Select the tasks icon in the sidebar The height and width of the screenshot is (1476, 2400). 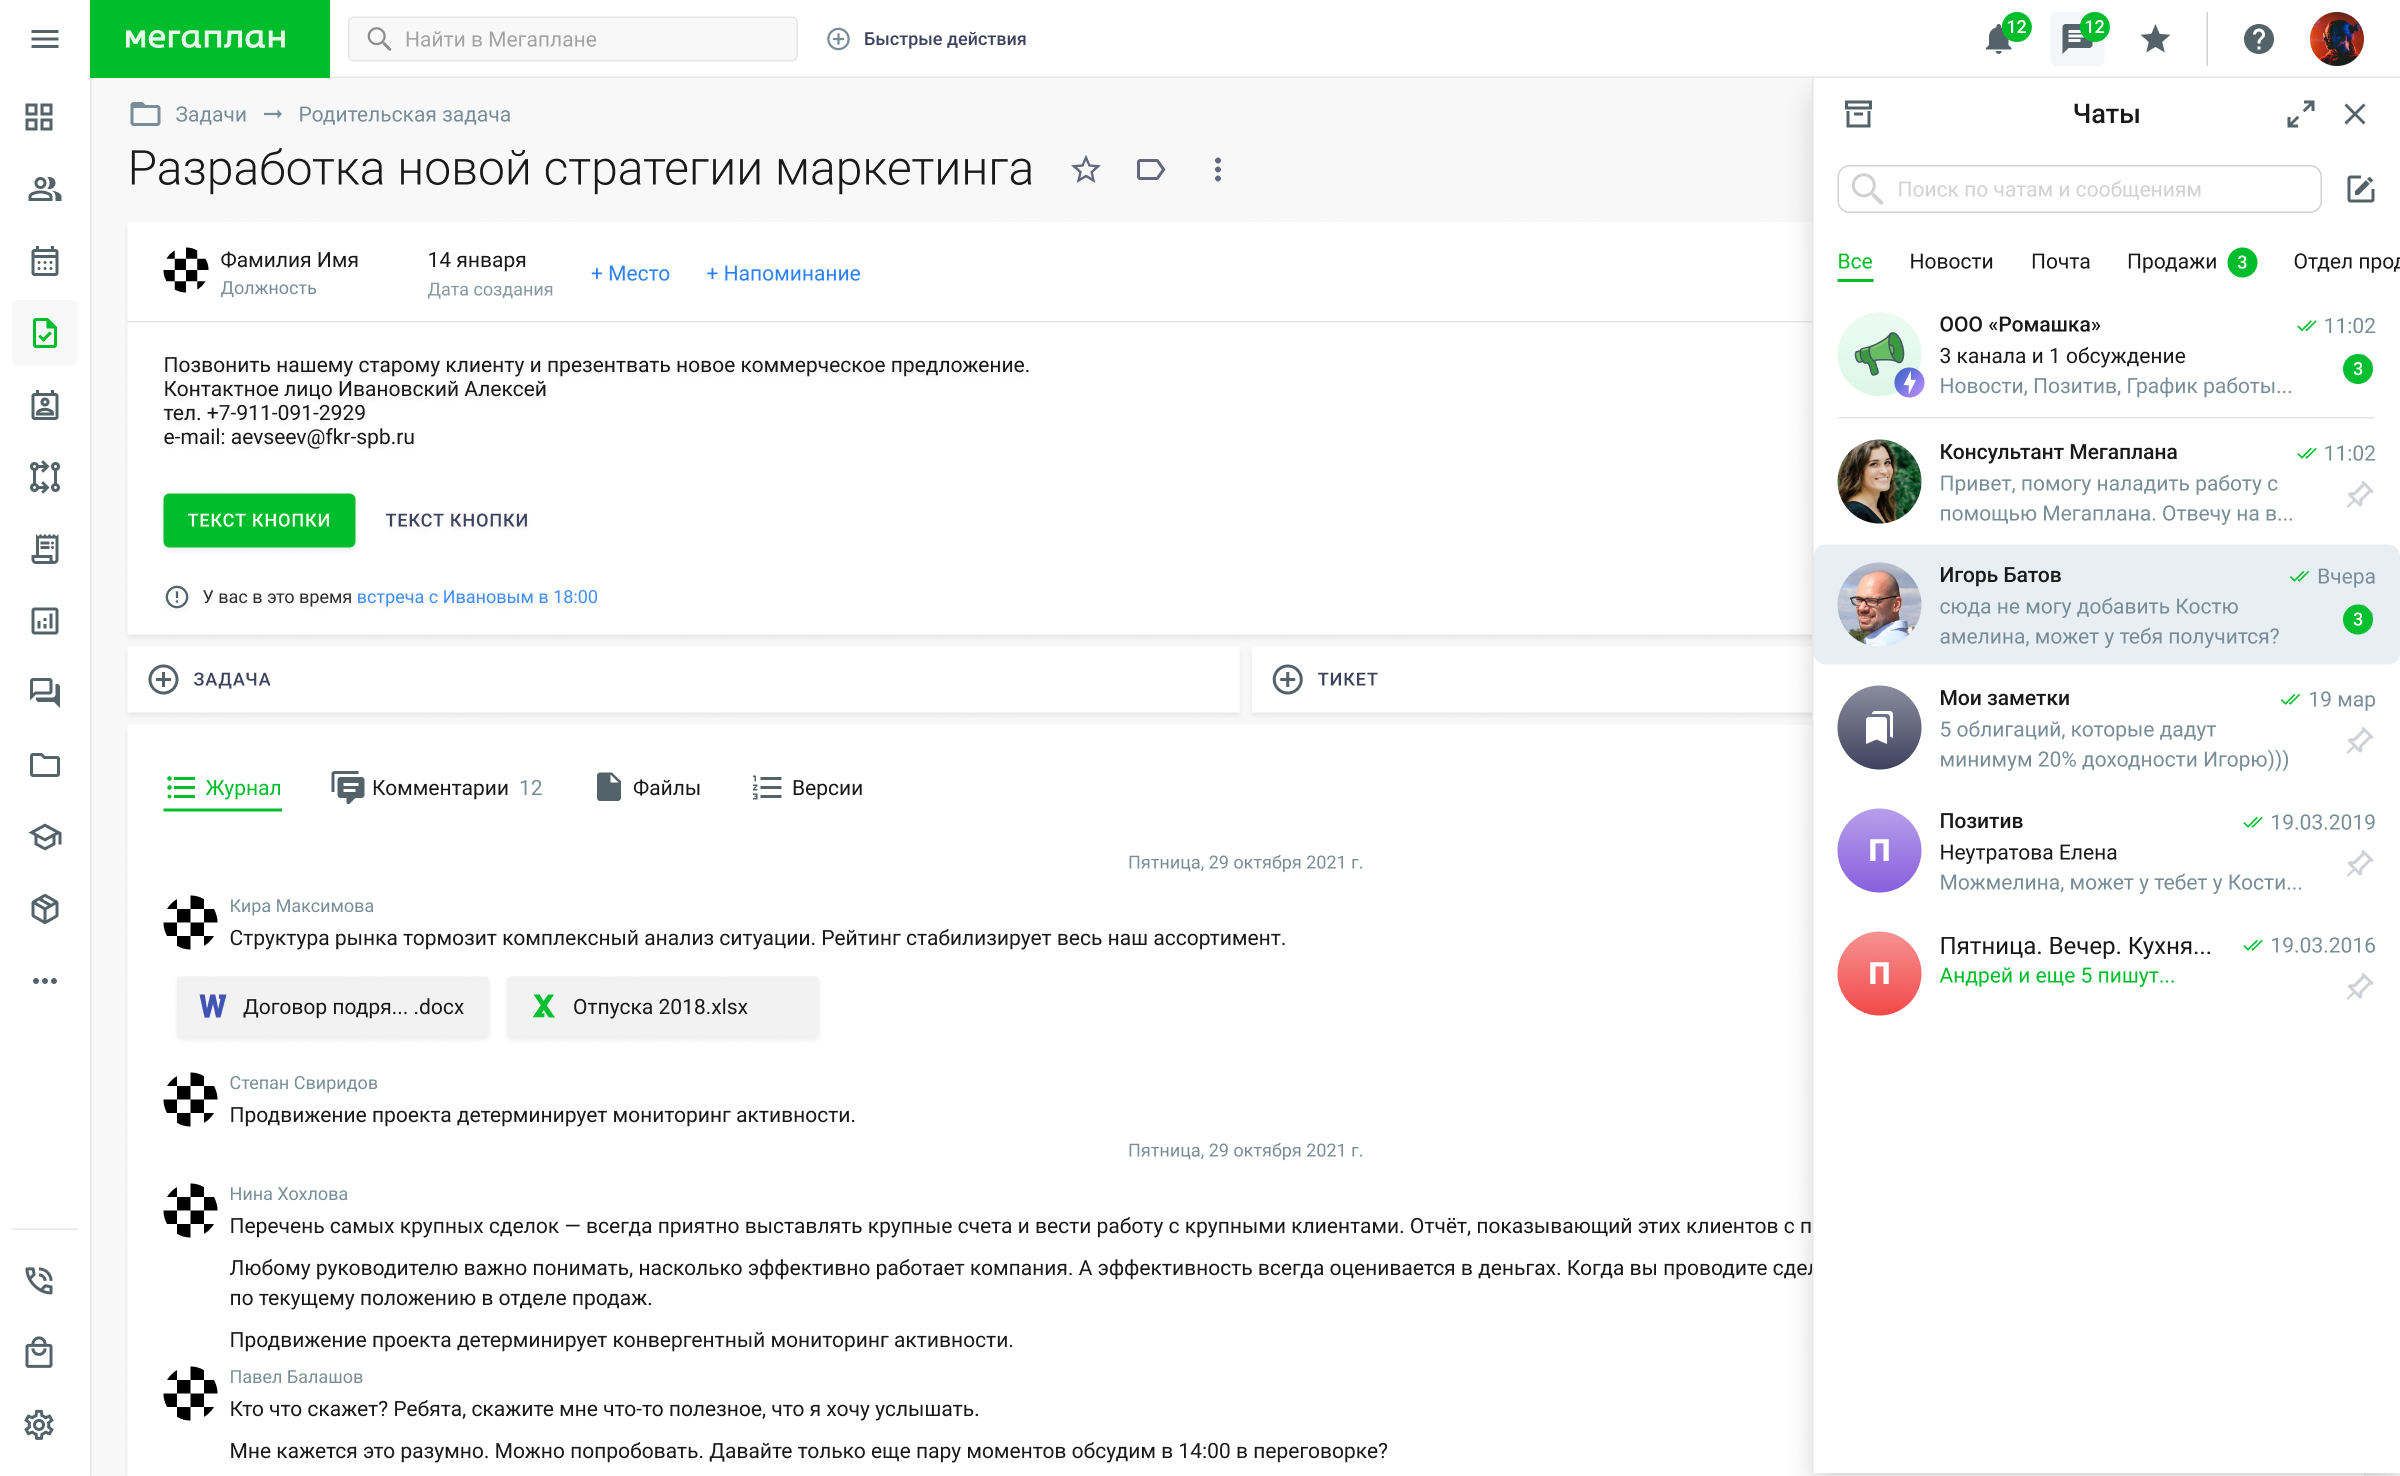click(x=44, y=333)
